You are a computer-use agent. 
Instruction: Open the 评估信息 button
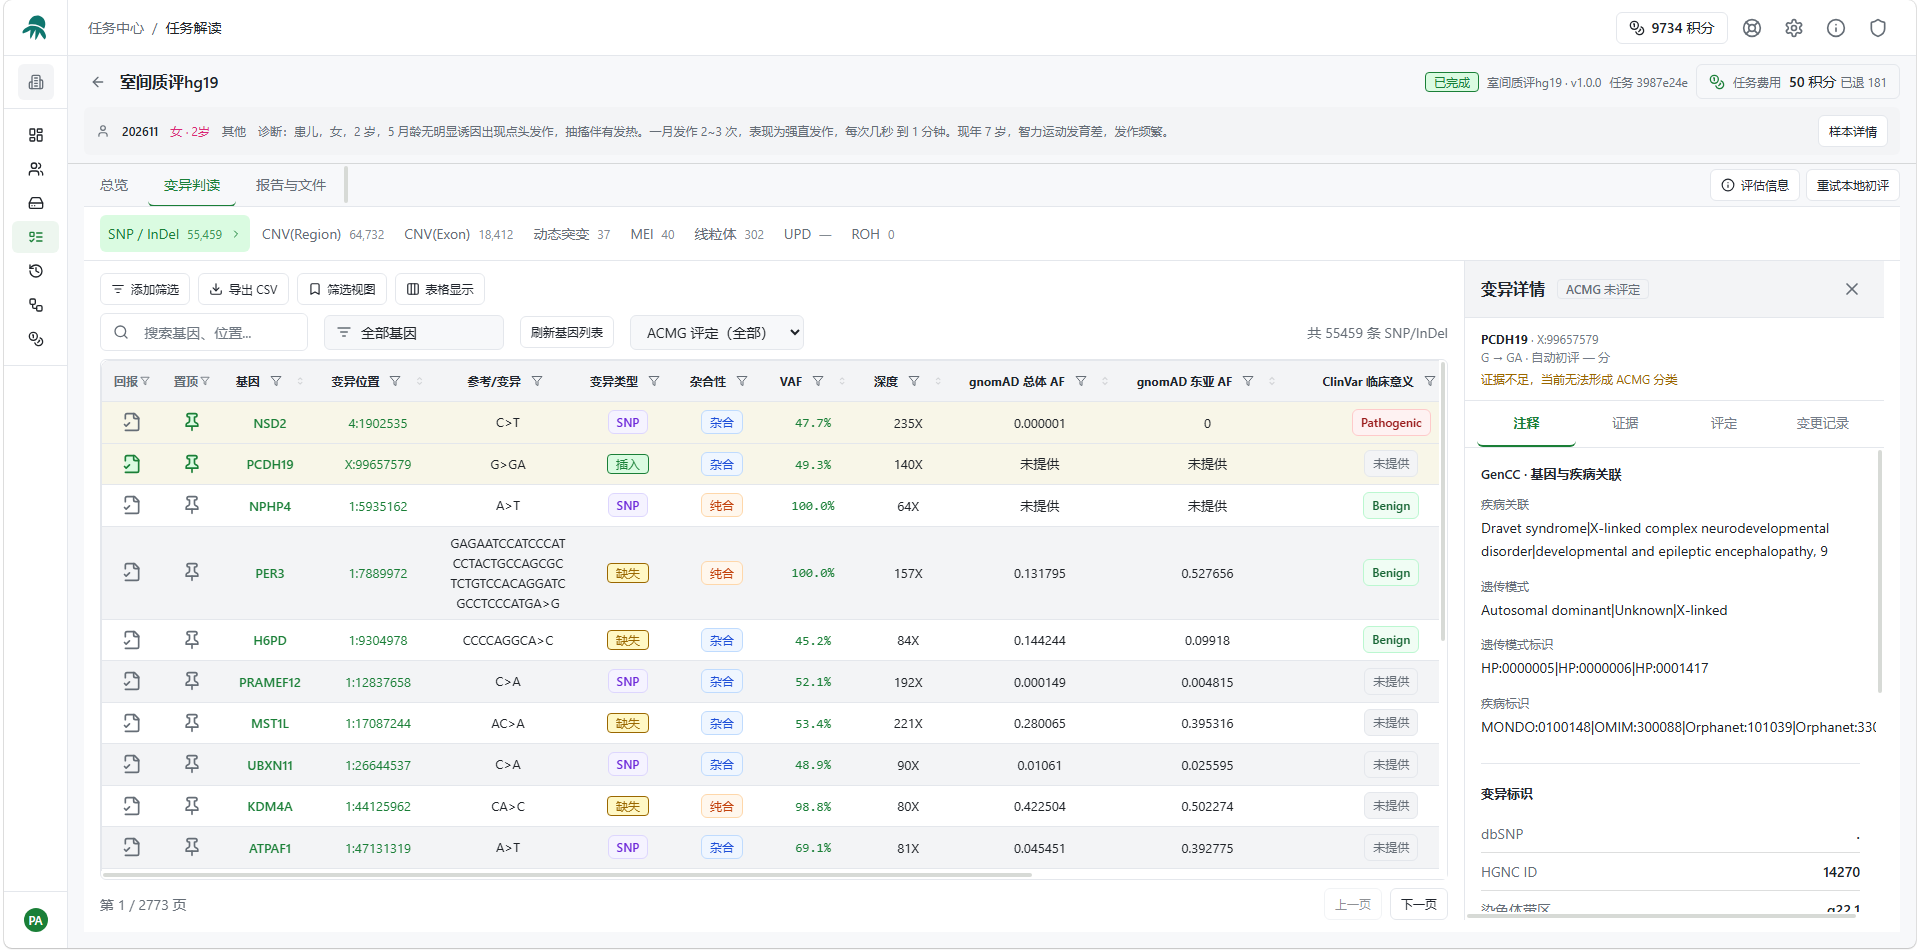pos(1755,185)
